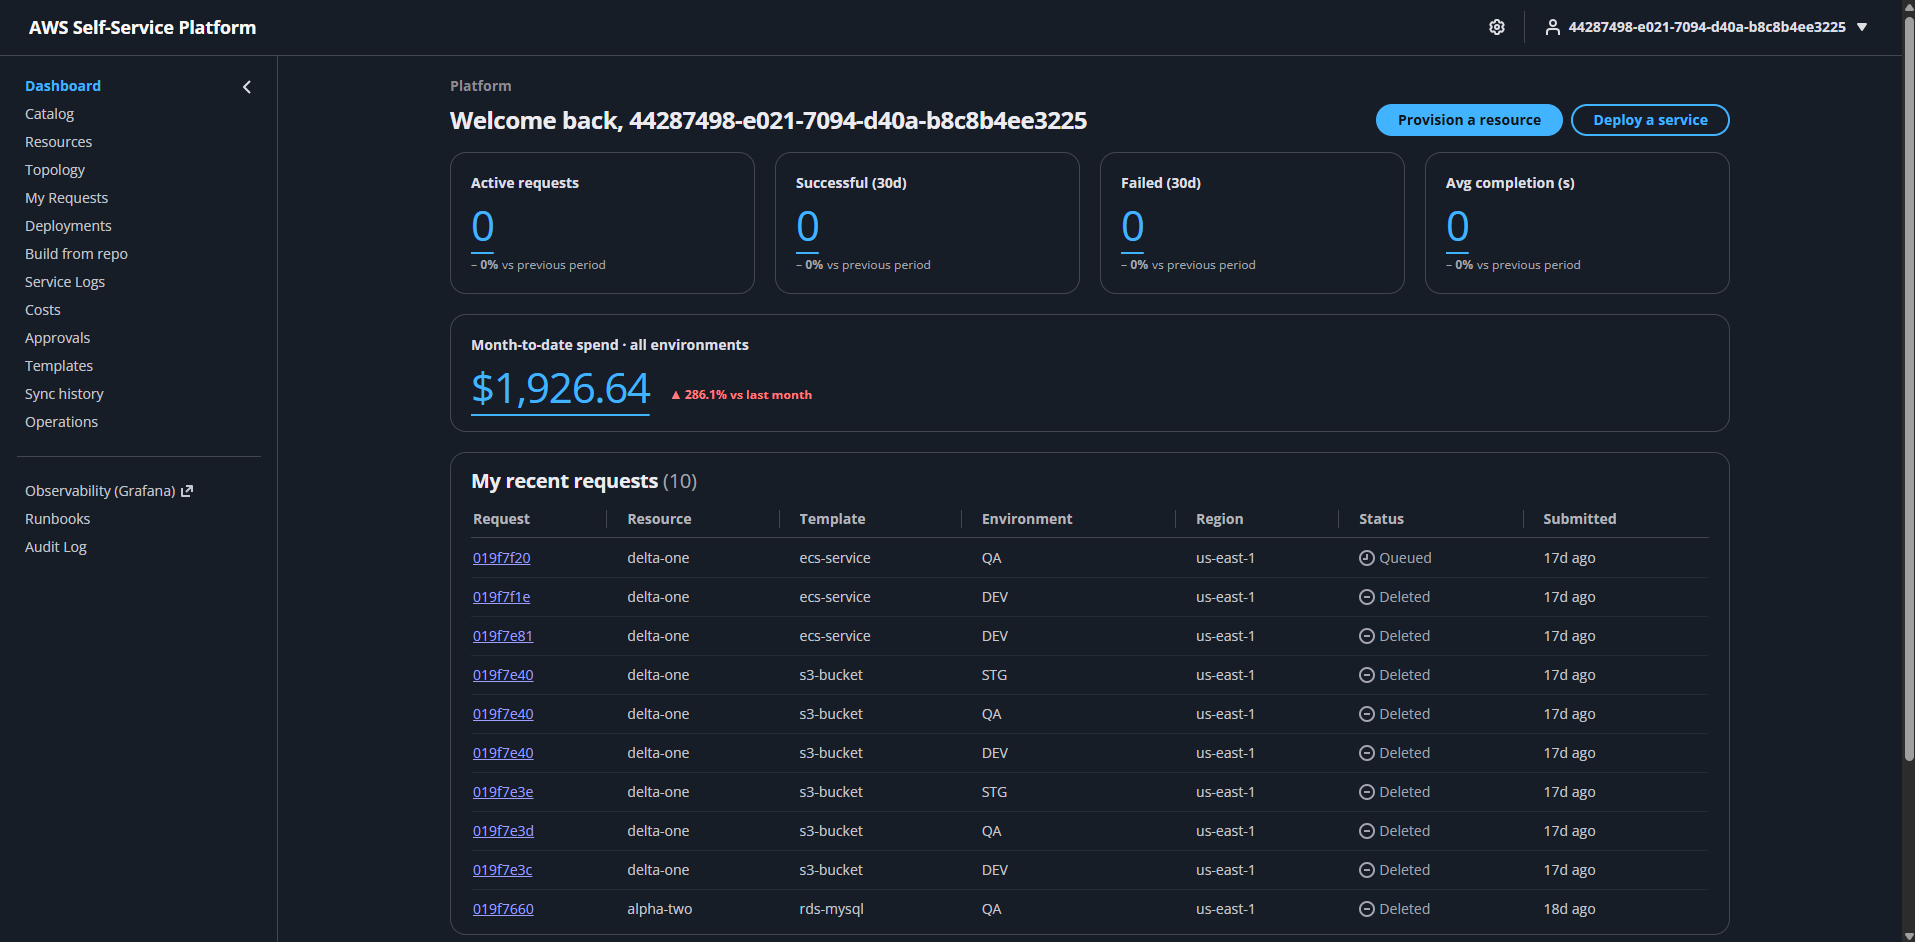
Task: Sort by the Status column header
Action: pos(1381,519)
